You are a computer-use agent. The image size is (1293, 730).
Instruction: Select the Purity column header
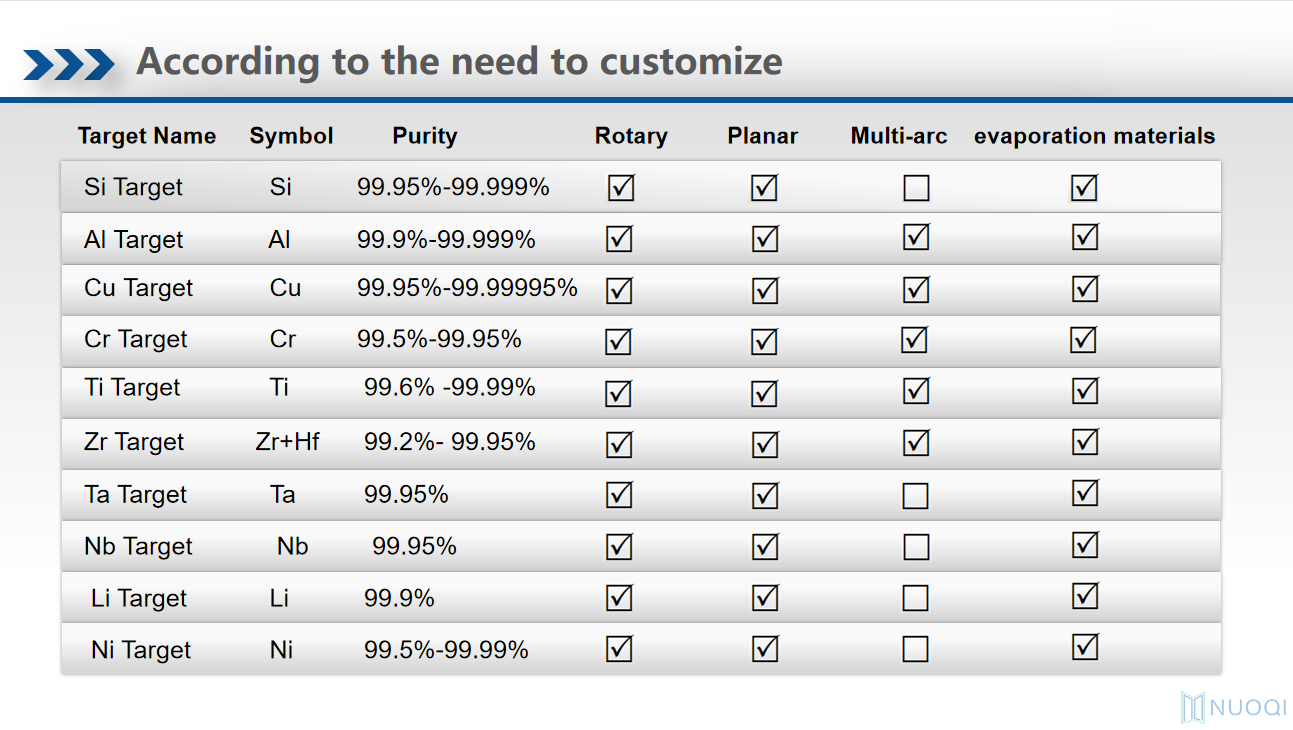[x=424, y=136]
